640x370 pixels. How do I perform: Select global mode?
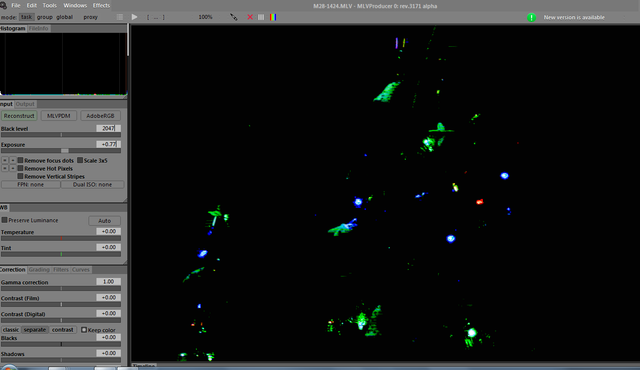tap(64, 17)
